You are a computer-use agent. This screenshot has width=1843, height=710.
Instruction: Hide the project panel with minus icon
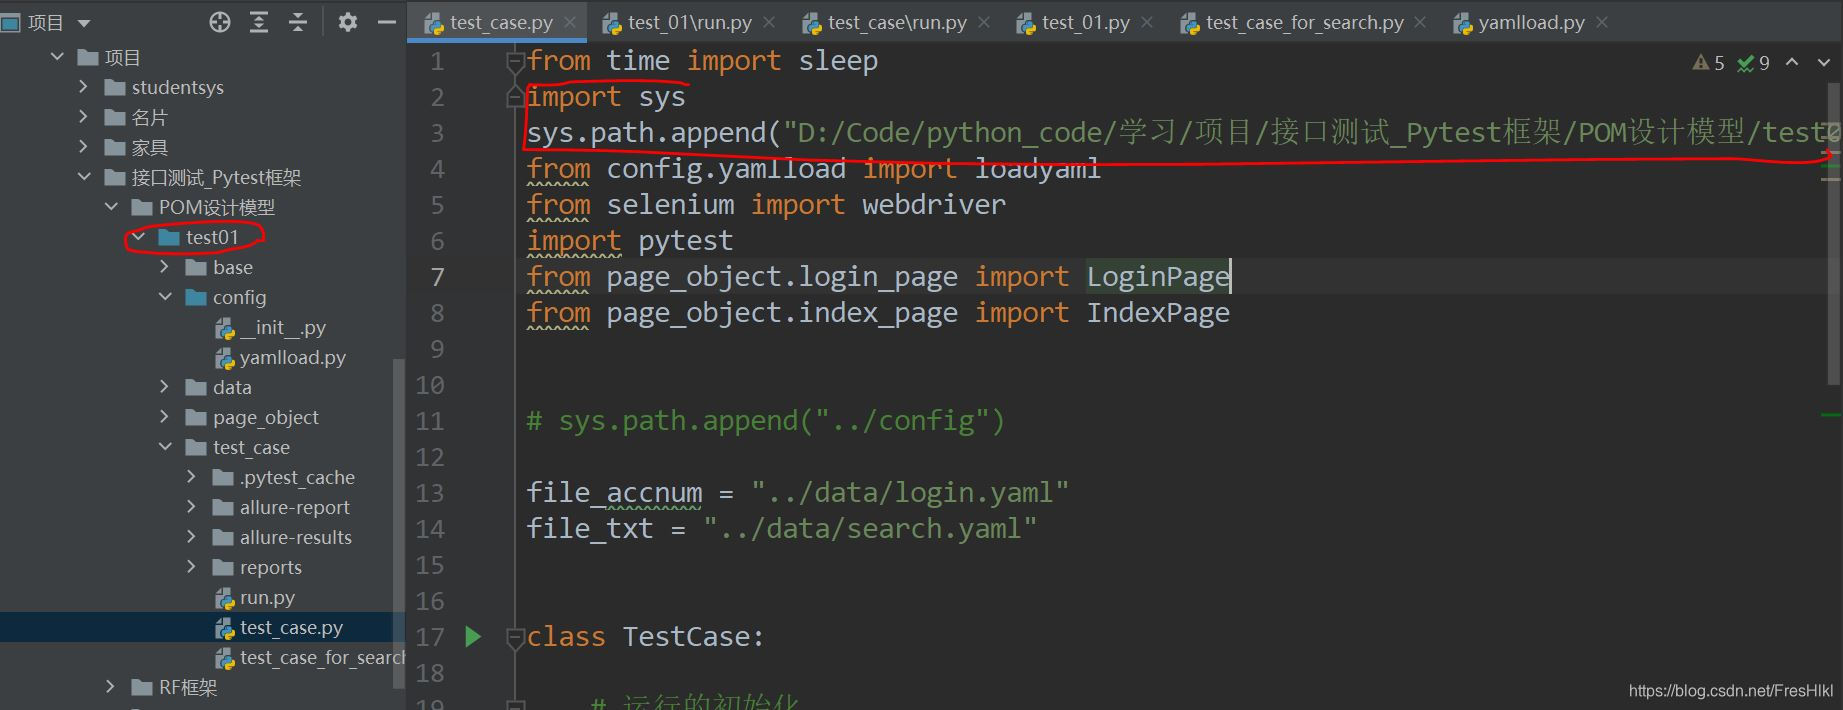(x=387, y=22)
